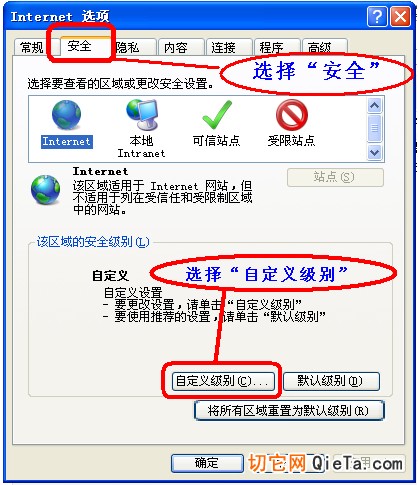Viewport: 418px width, 485px height.
Task: Click the 自定义级别(C)... button
Action: click(x=223, y=381)
